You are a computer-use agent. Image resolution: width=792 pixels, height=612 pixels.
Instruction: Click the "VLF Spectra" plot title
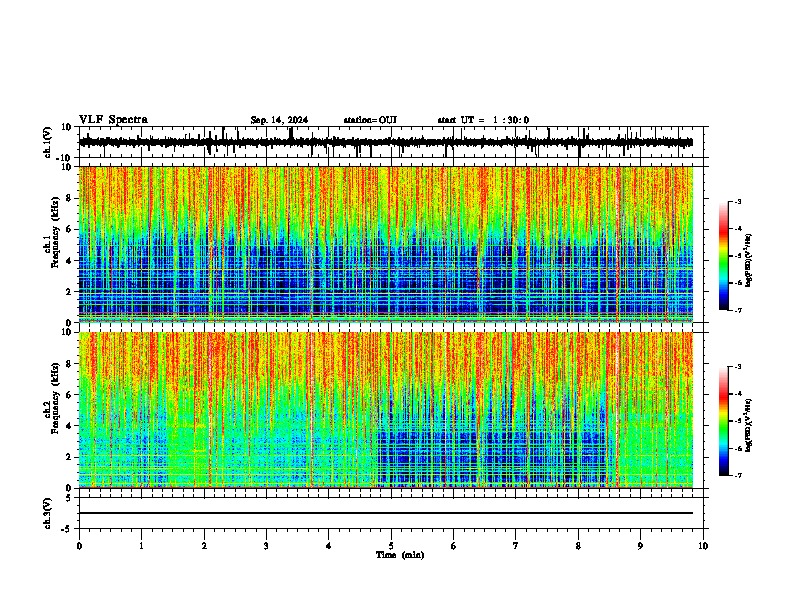click(113, 120)
